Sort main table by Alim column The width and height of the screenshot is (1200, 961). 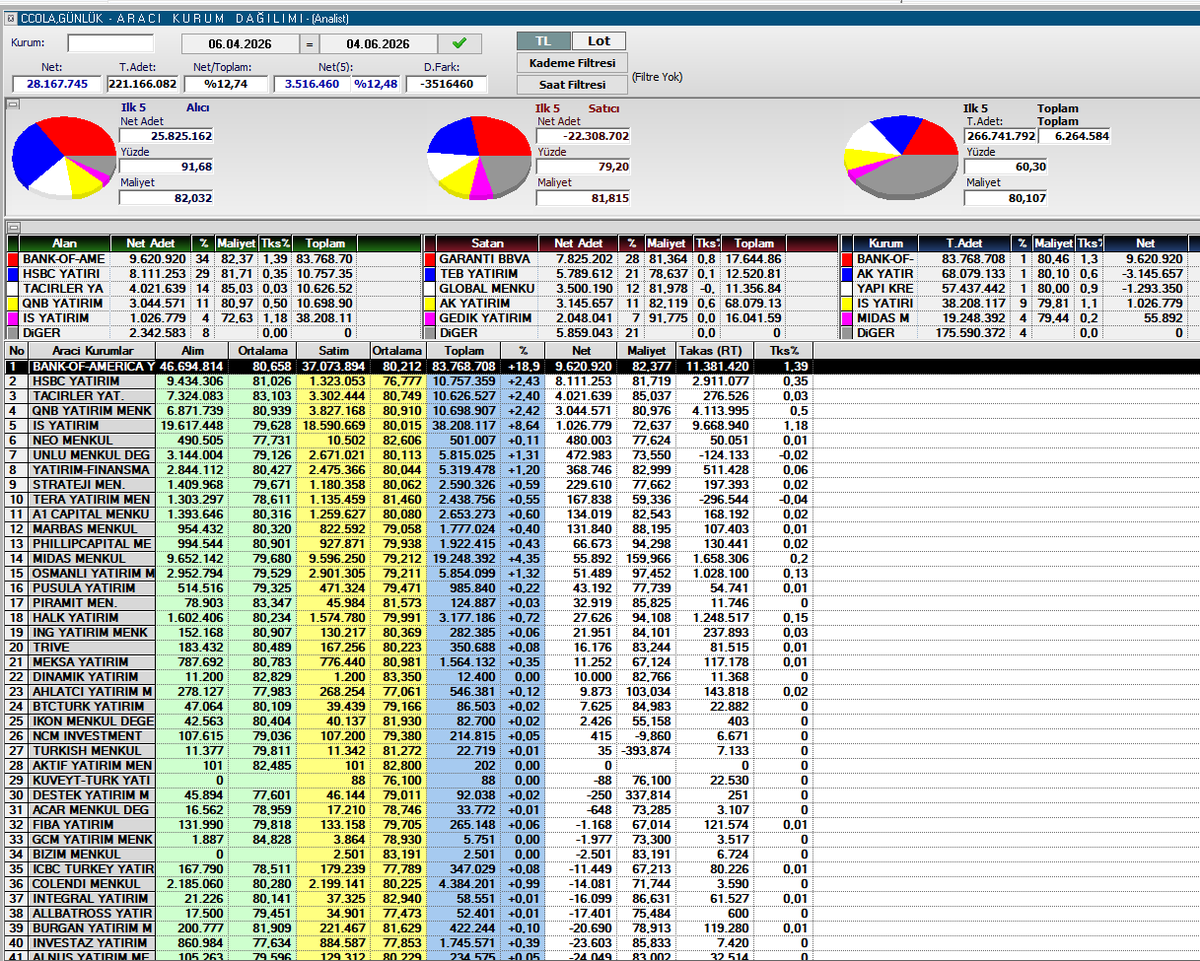[x=191, y=351]
